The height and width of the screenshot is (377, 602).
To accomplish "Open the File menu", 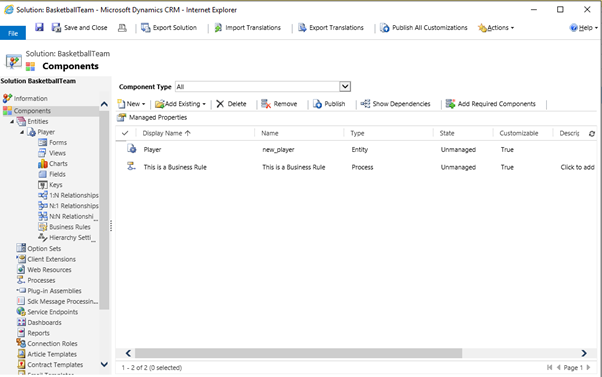I will pyautogui.click(x=13, y=33).
